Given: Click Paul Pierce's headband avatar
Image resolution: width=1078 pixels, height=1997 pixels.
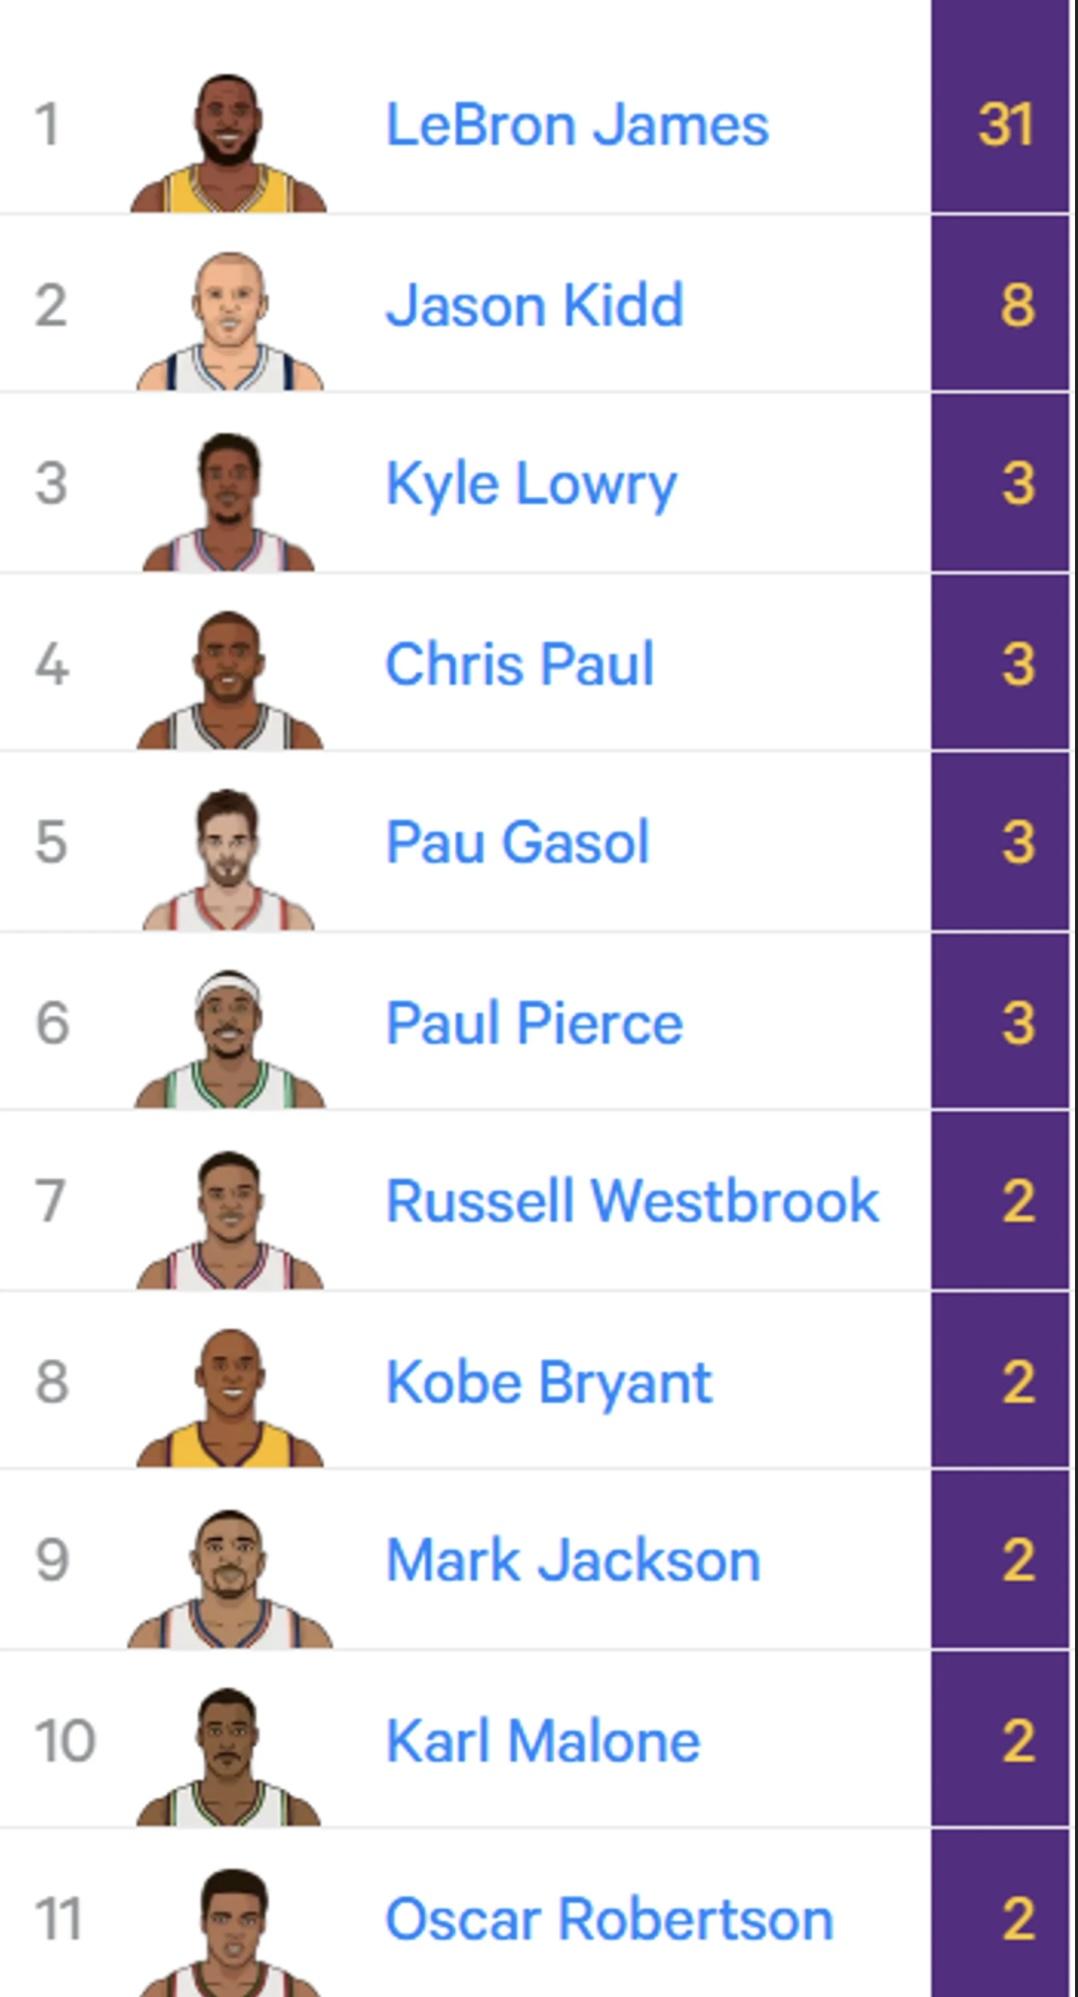Looking at the screenshot, I should coord(228,1039).
